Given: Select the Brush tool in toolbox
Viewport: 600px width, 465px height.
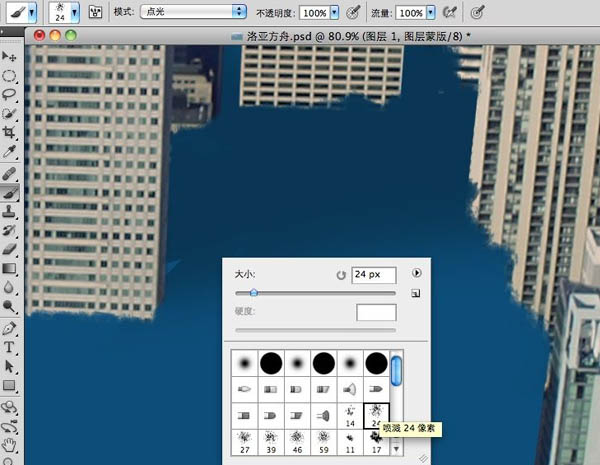Looking at the screenshot, I should [9, 193].
